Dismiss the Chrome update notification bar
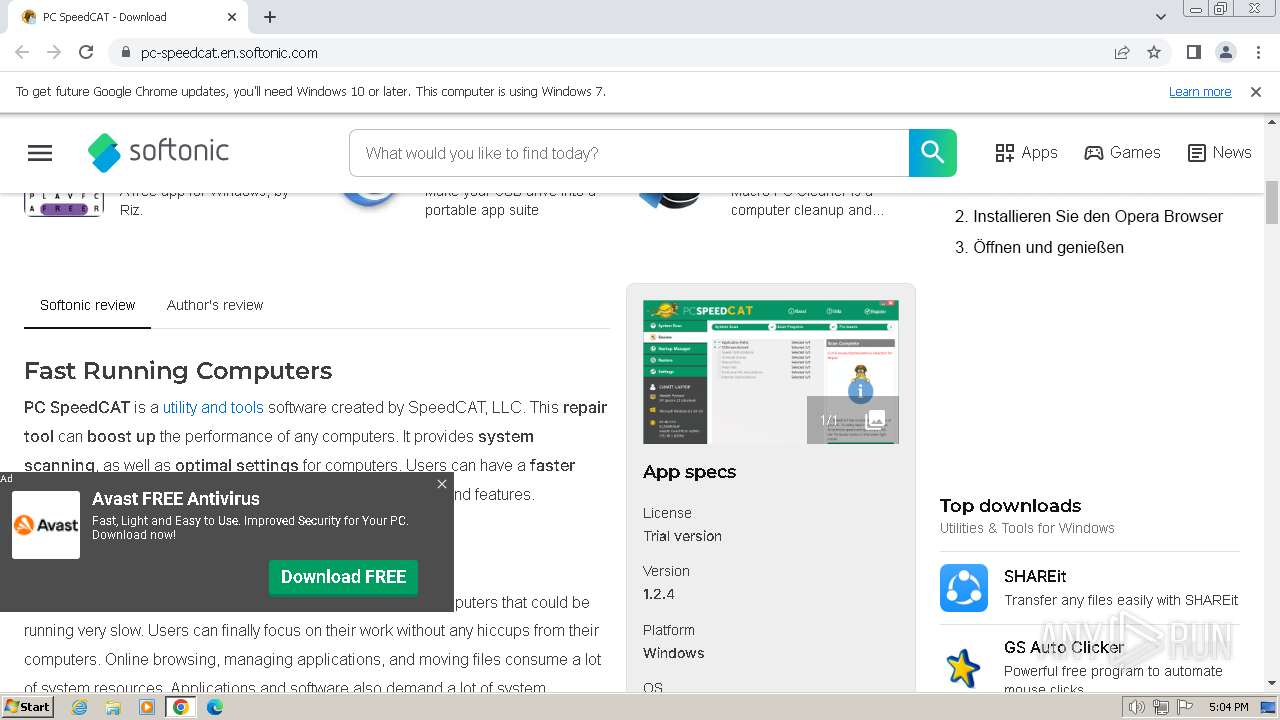The image size is (1280, 720). [1256, 91]
